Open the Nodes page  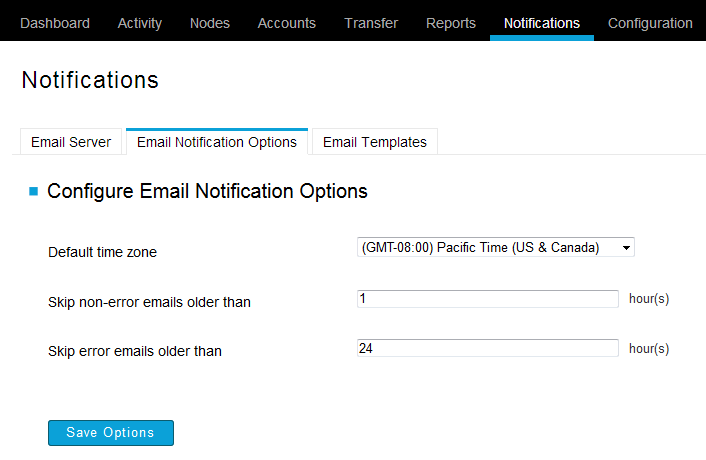pos(210,23)
